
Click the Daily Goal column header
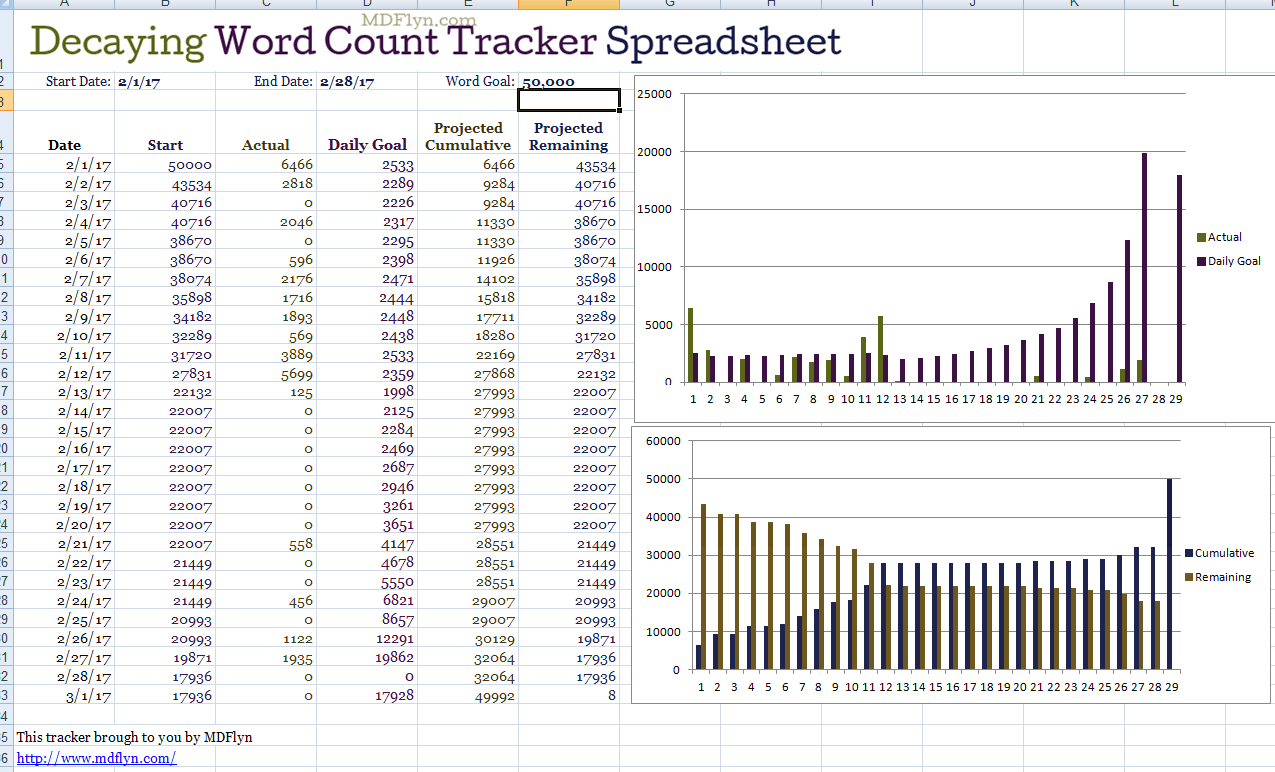(x=367, y=145)
